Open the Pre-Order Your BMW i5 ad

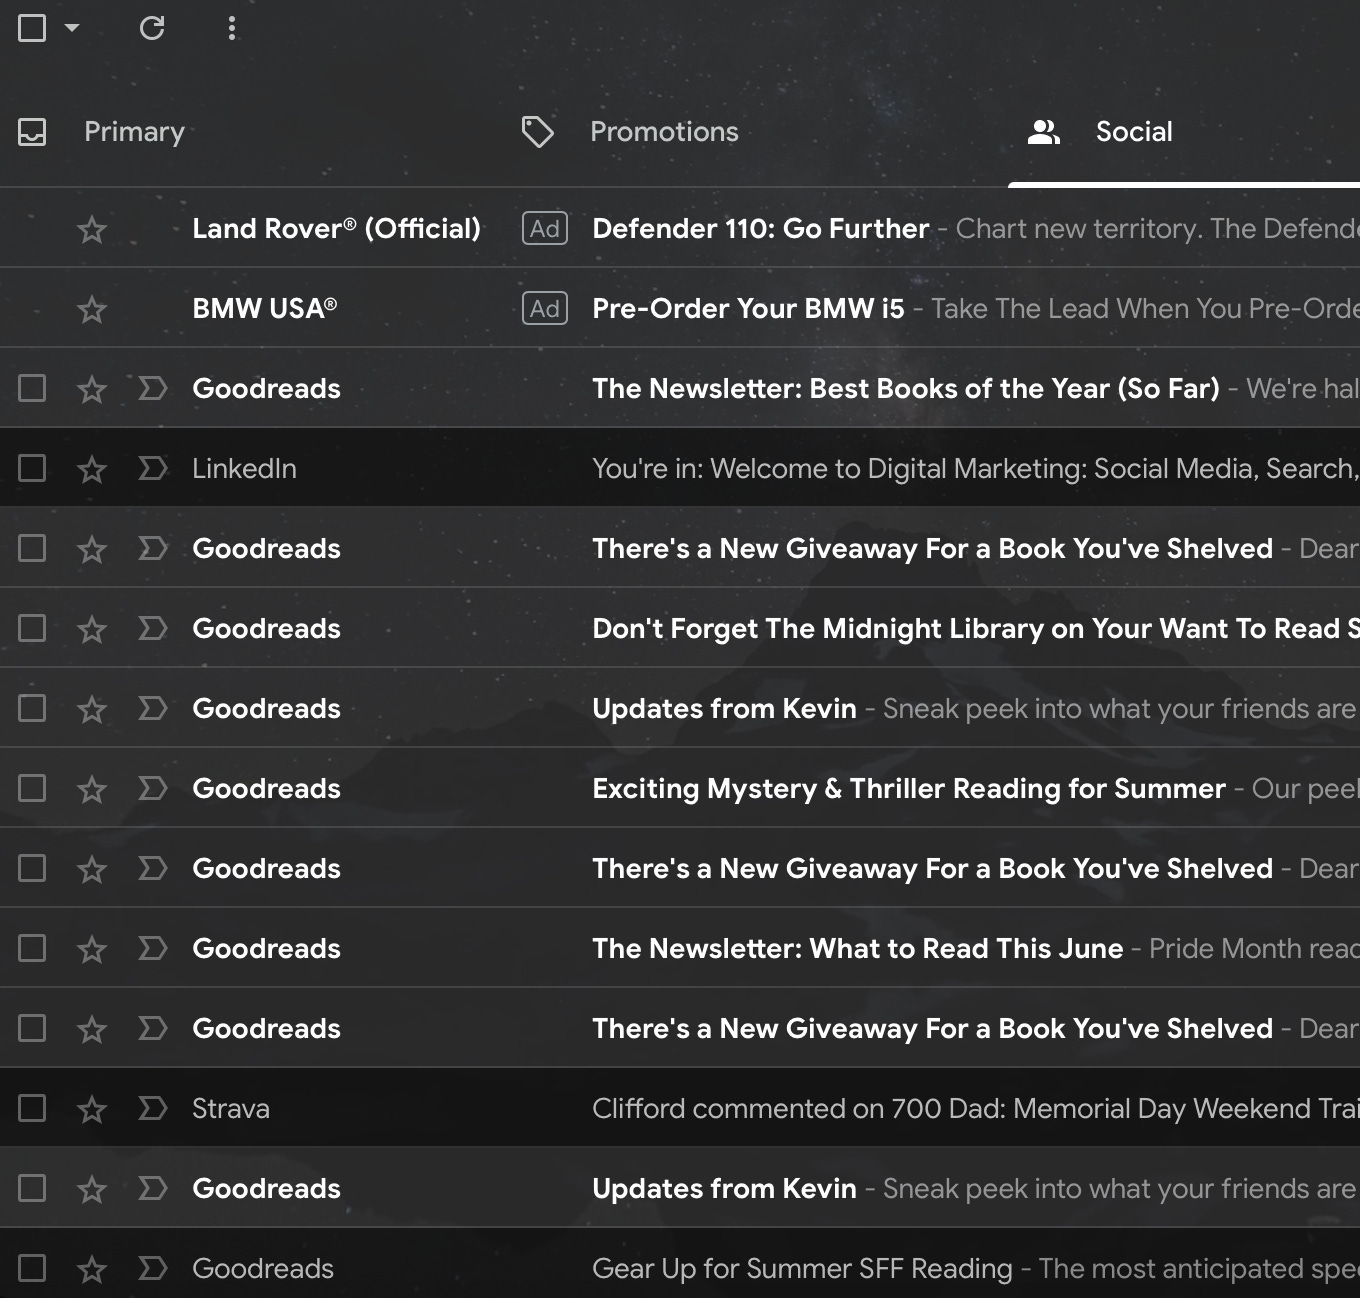tap(748, 308)
